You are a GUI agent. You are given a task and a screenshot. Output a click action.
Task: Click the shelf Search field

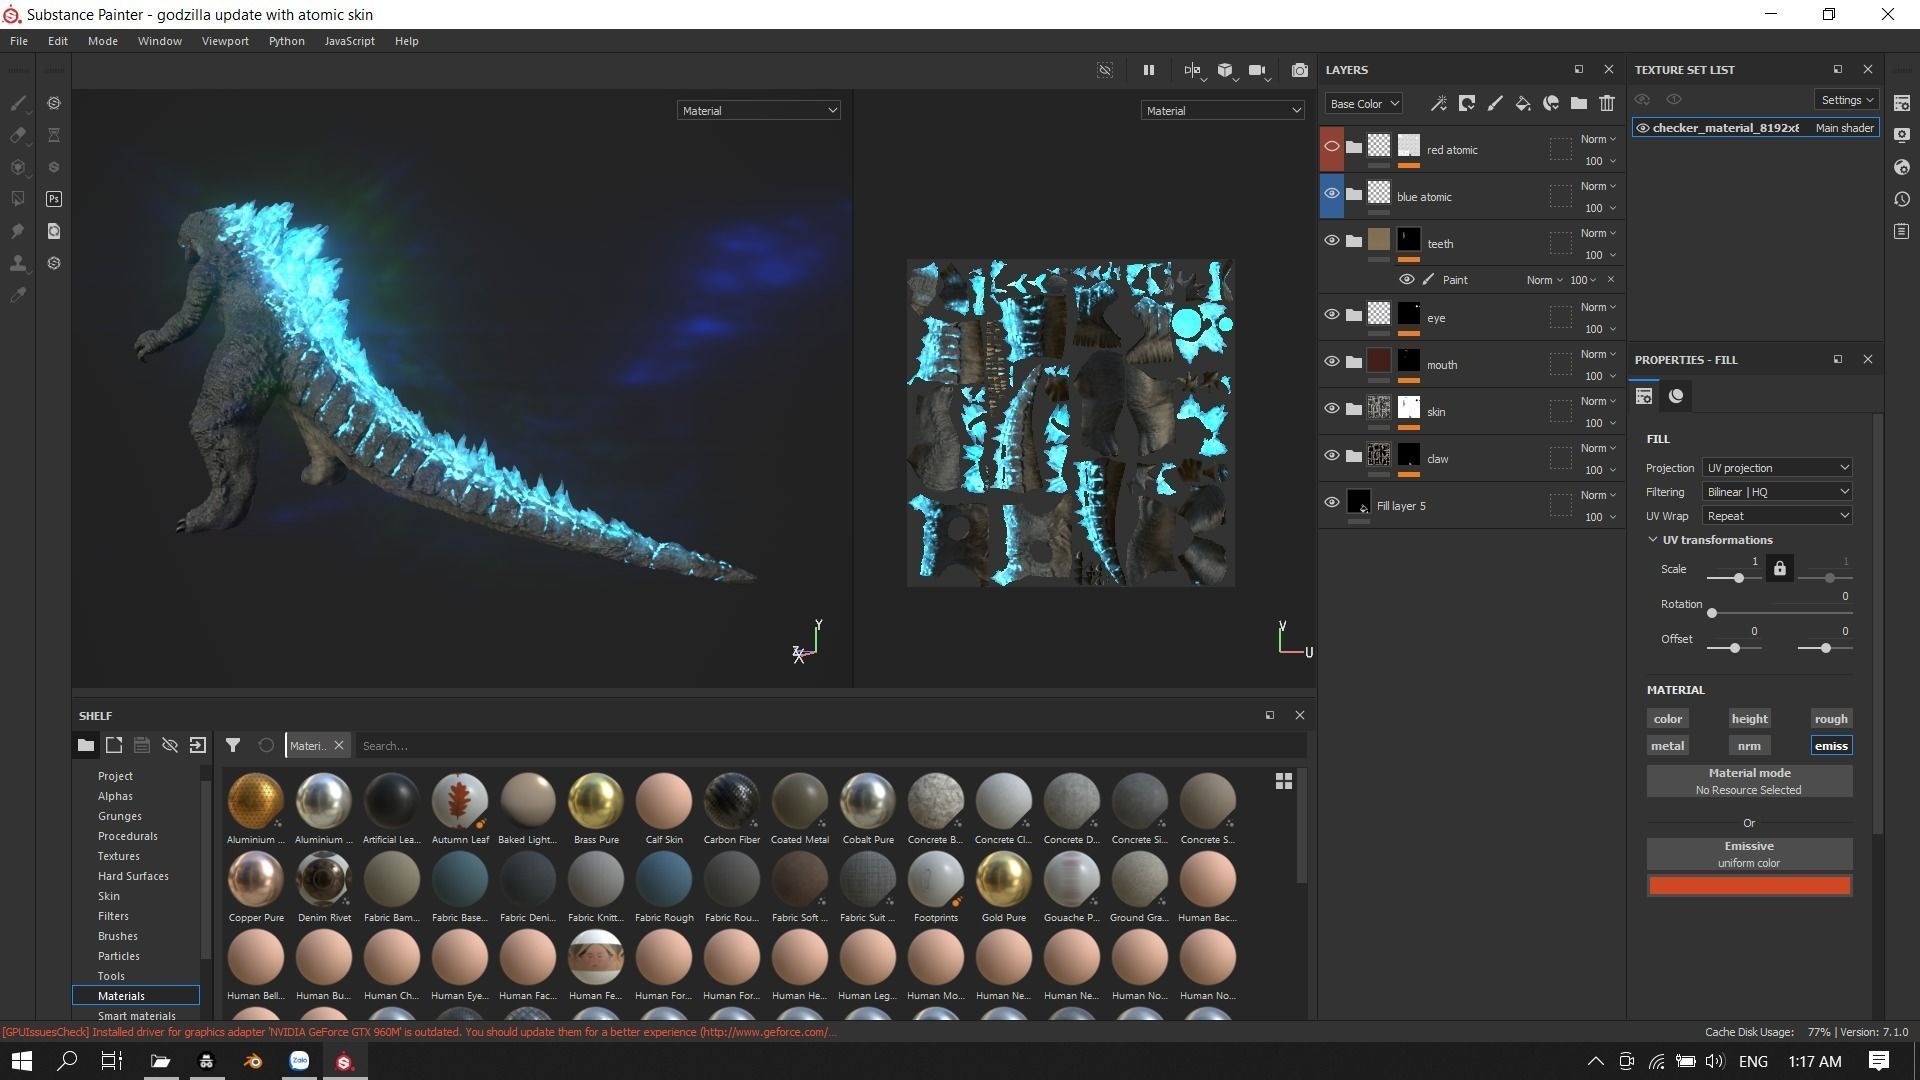tap(830, 746)
